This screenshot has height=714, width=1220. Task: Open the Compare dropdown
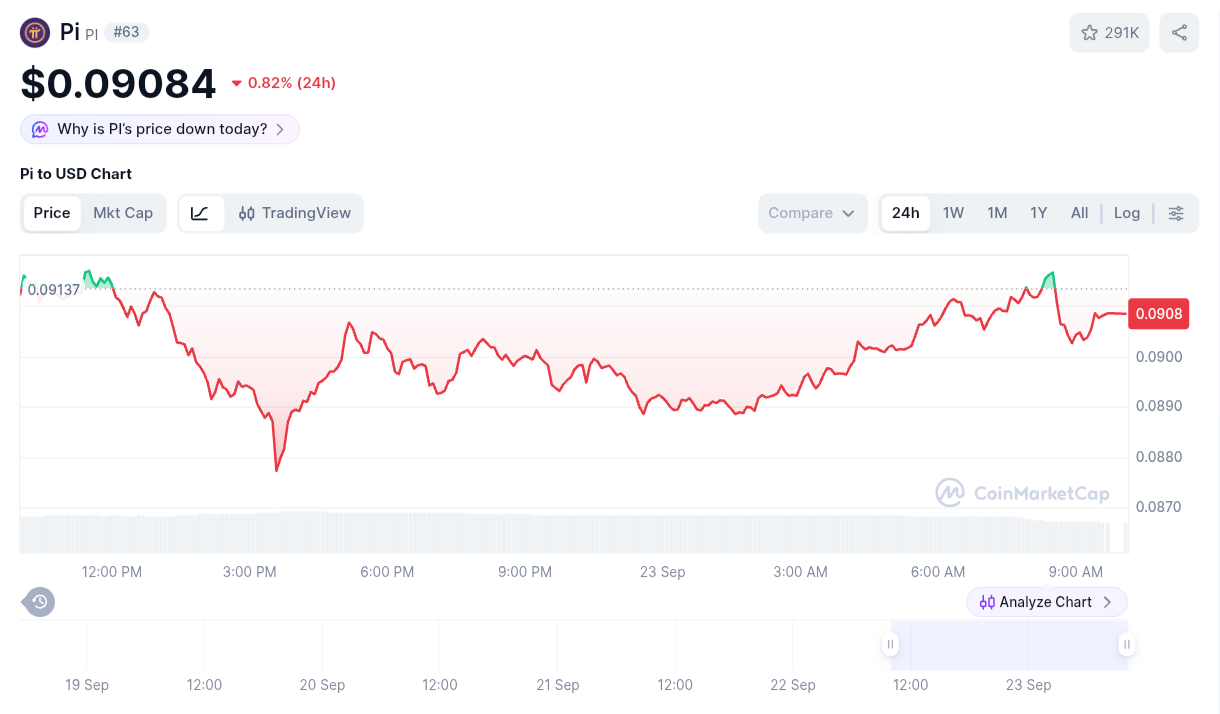click(x=812, y=213)
